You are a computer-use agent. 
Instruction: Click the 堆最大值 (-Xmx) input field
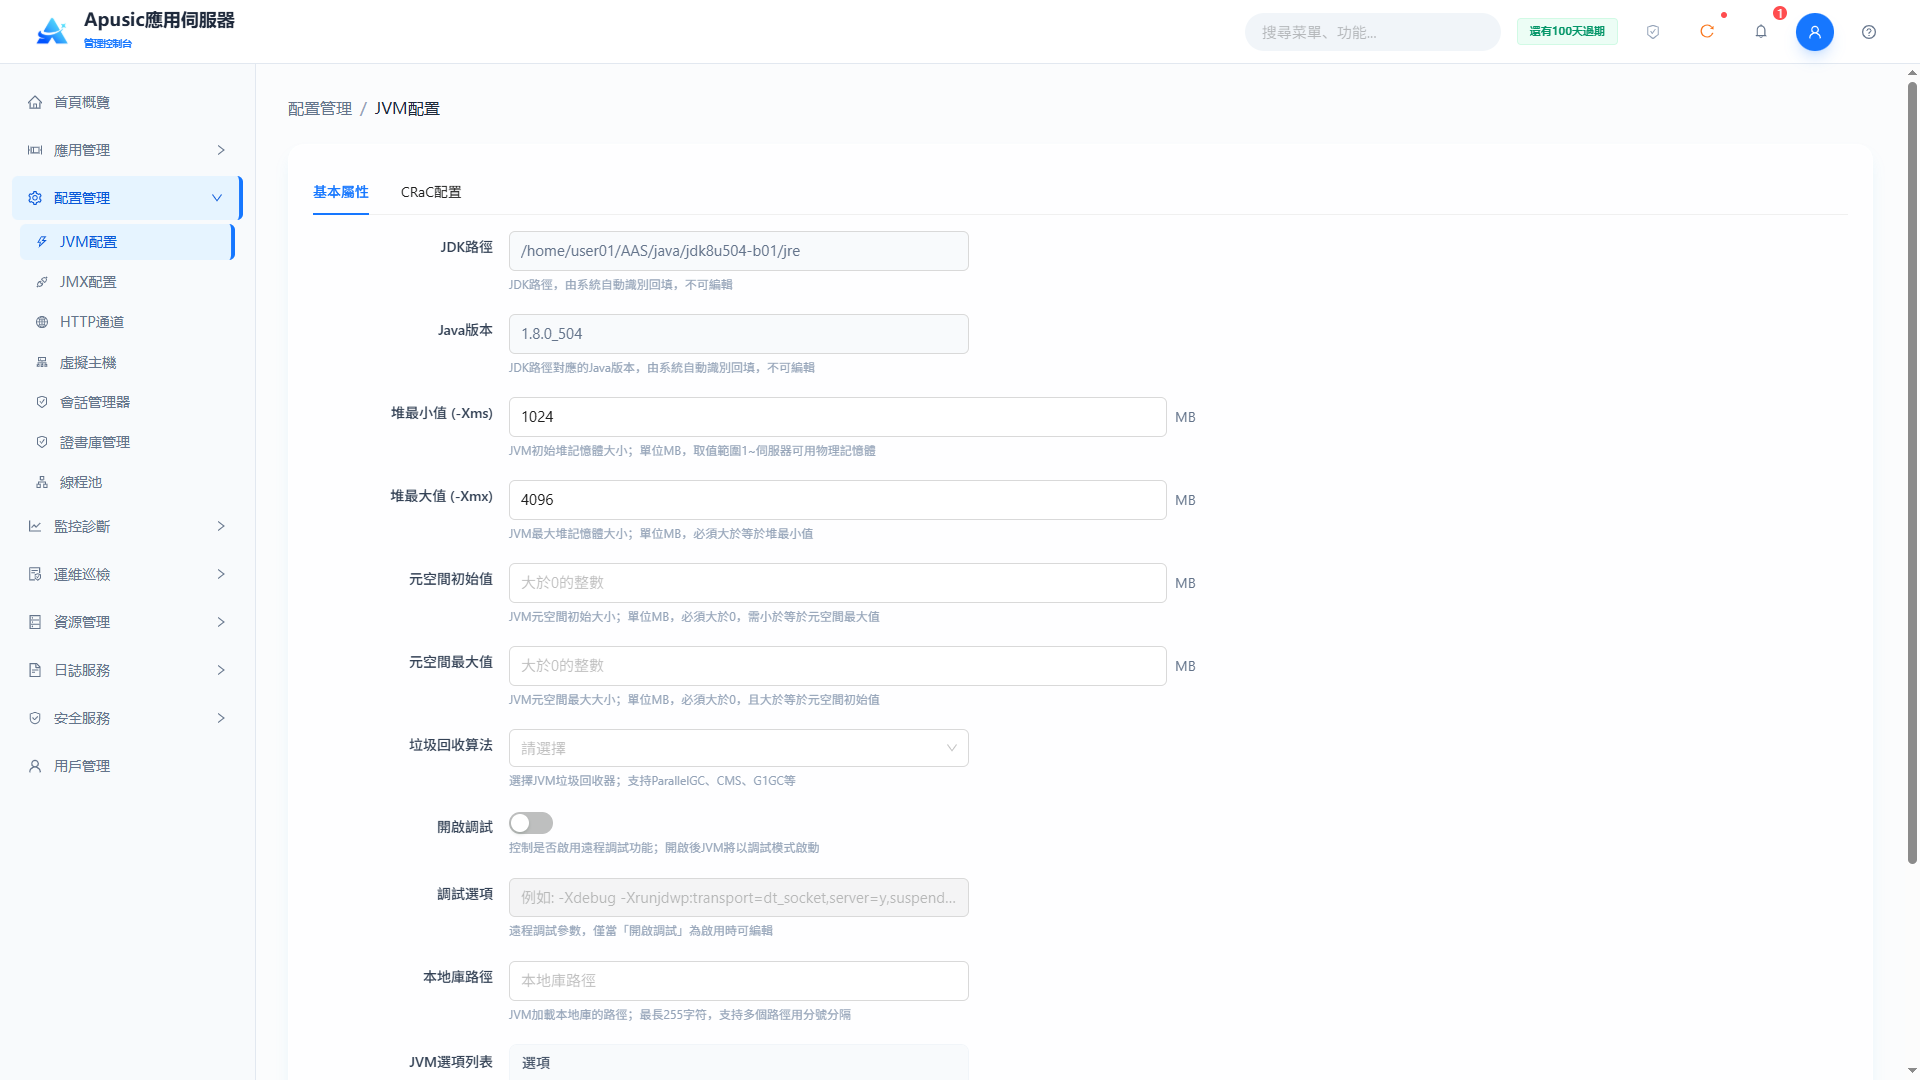pyautogui.click(x=838, y=500)
